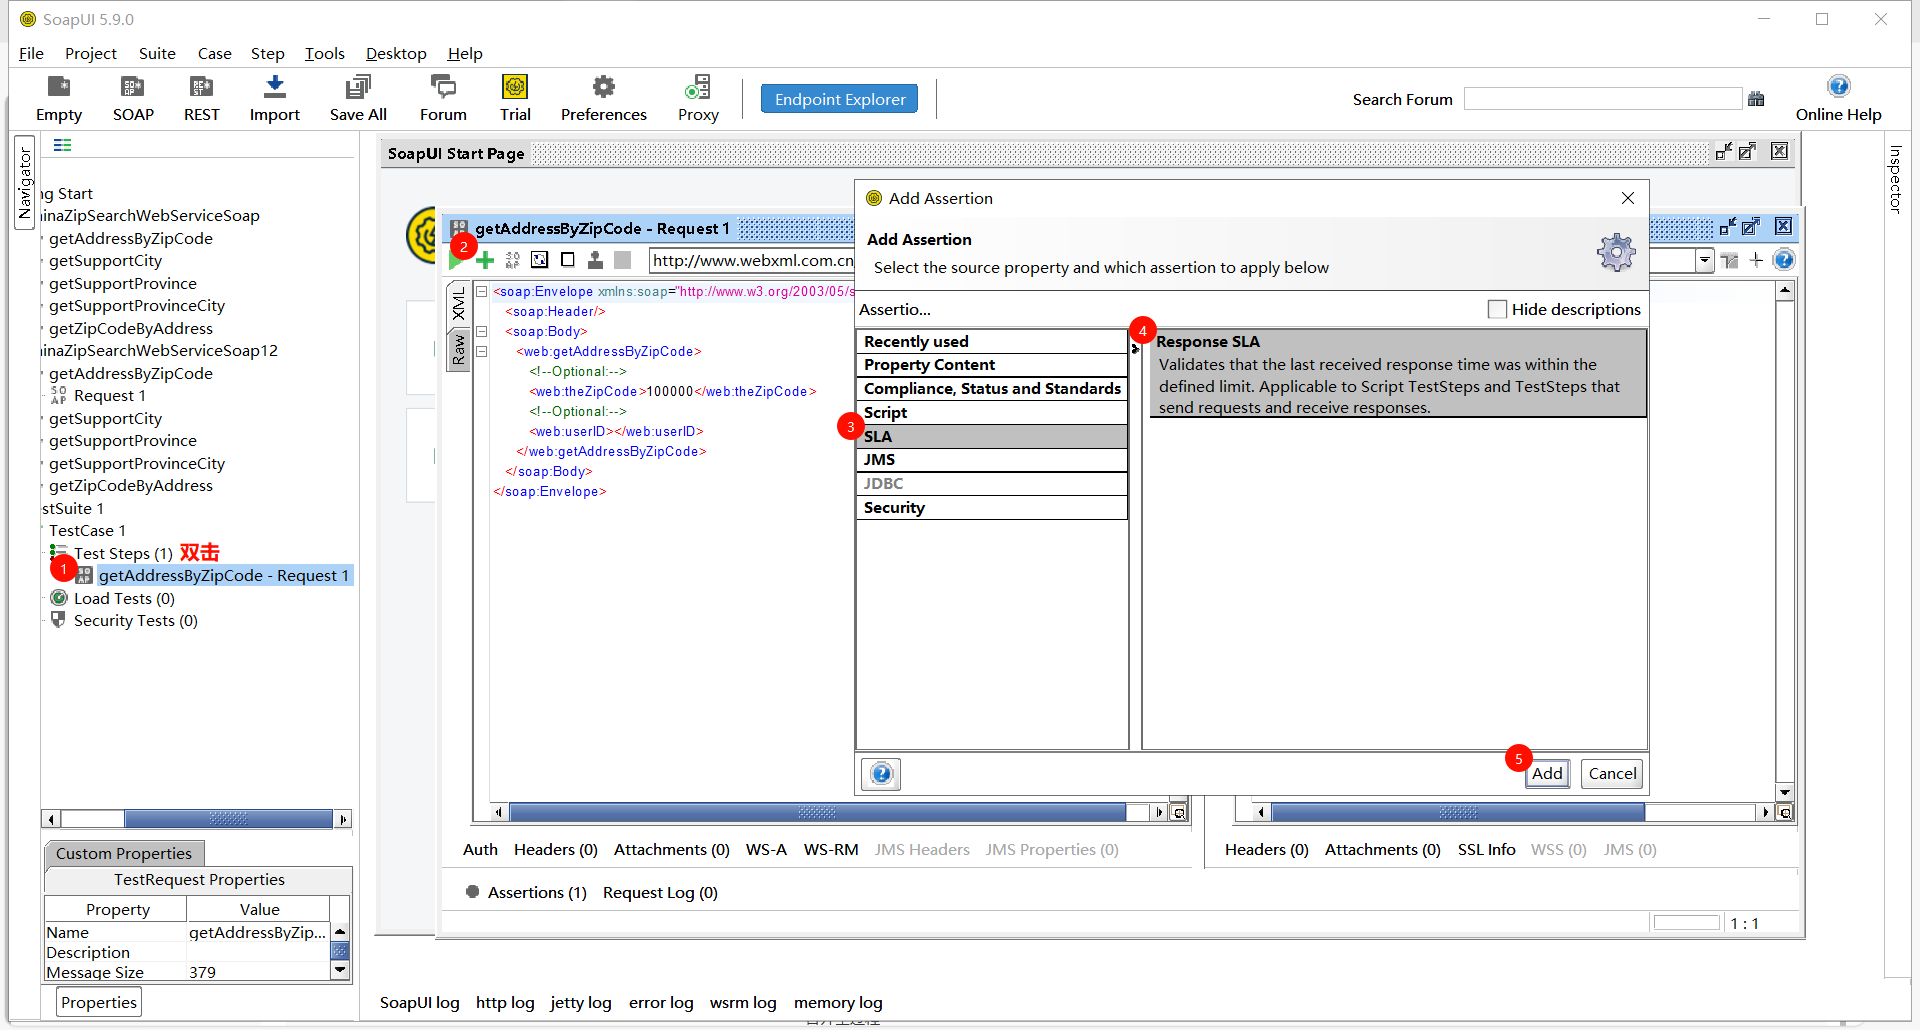The width and height of the screenshot is (1920, 1030).
Task: Click the Search Forum input field
Action: tap(1602, 99)
